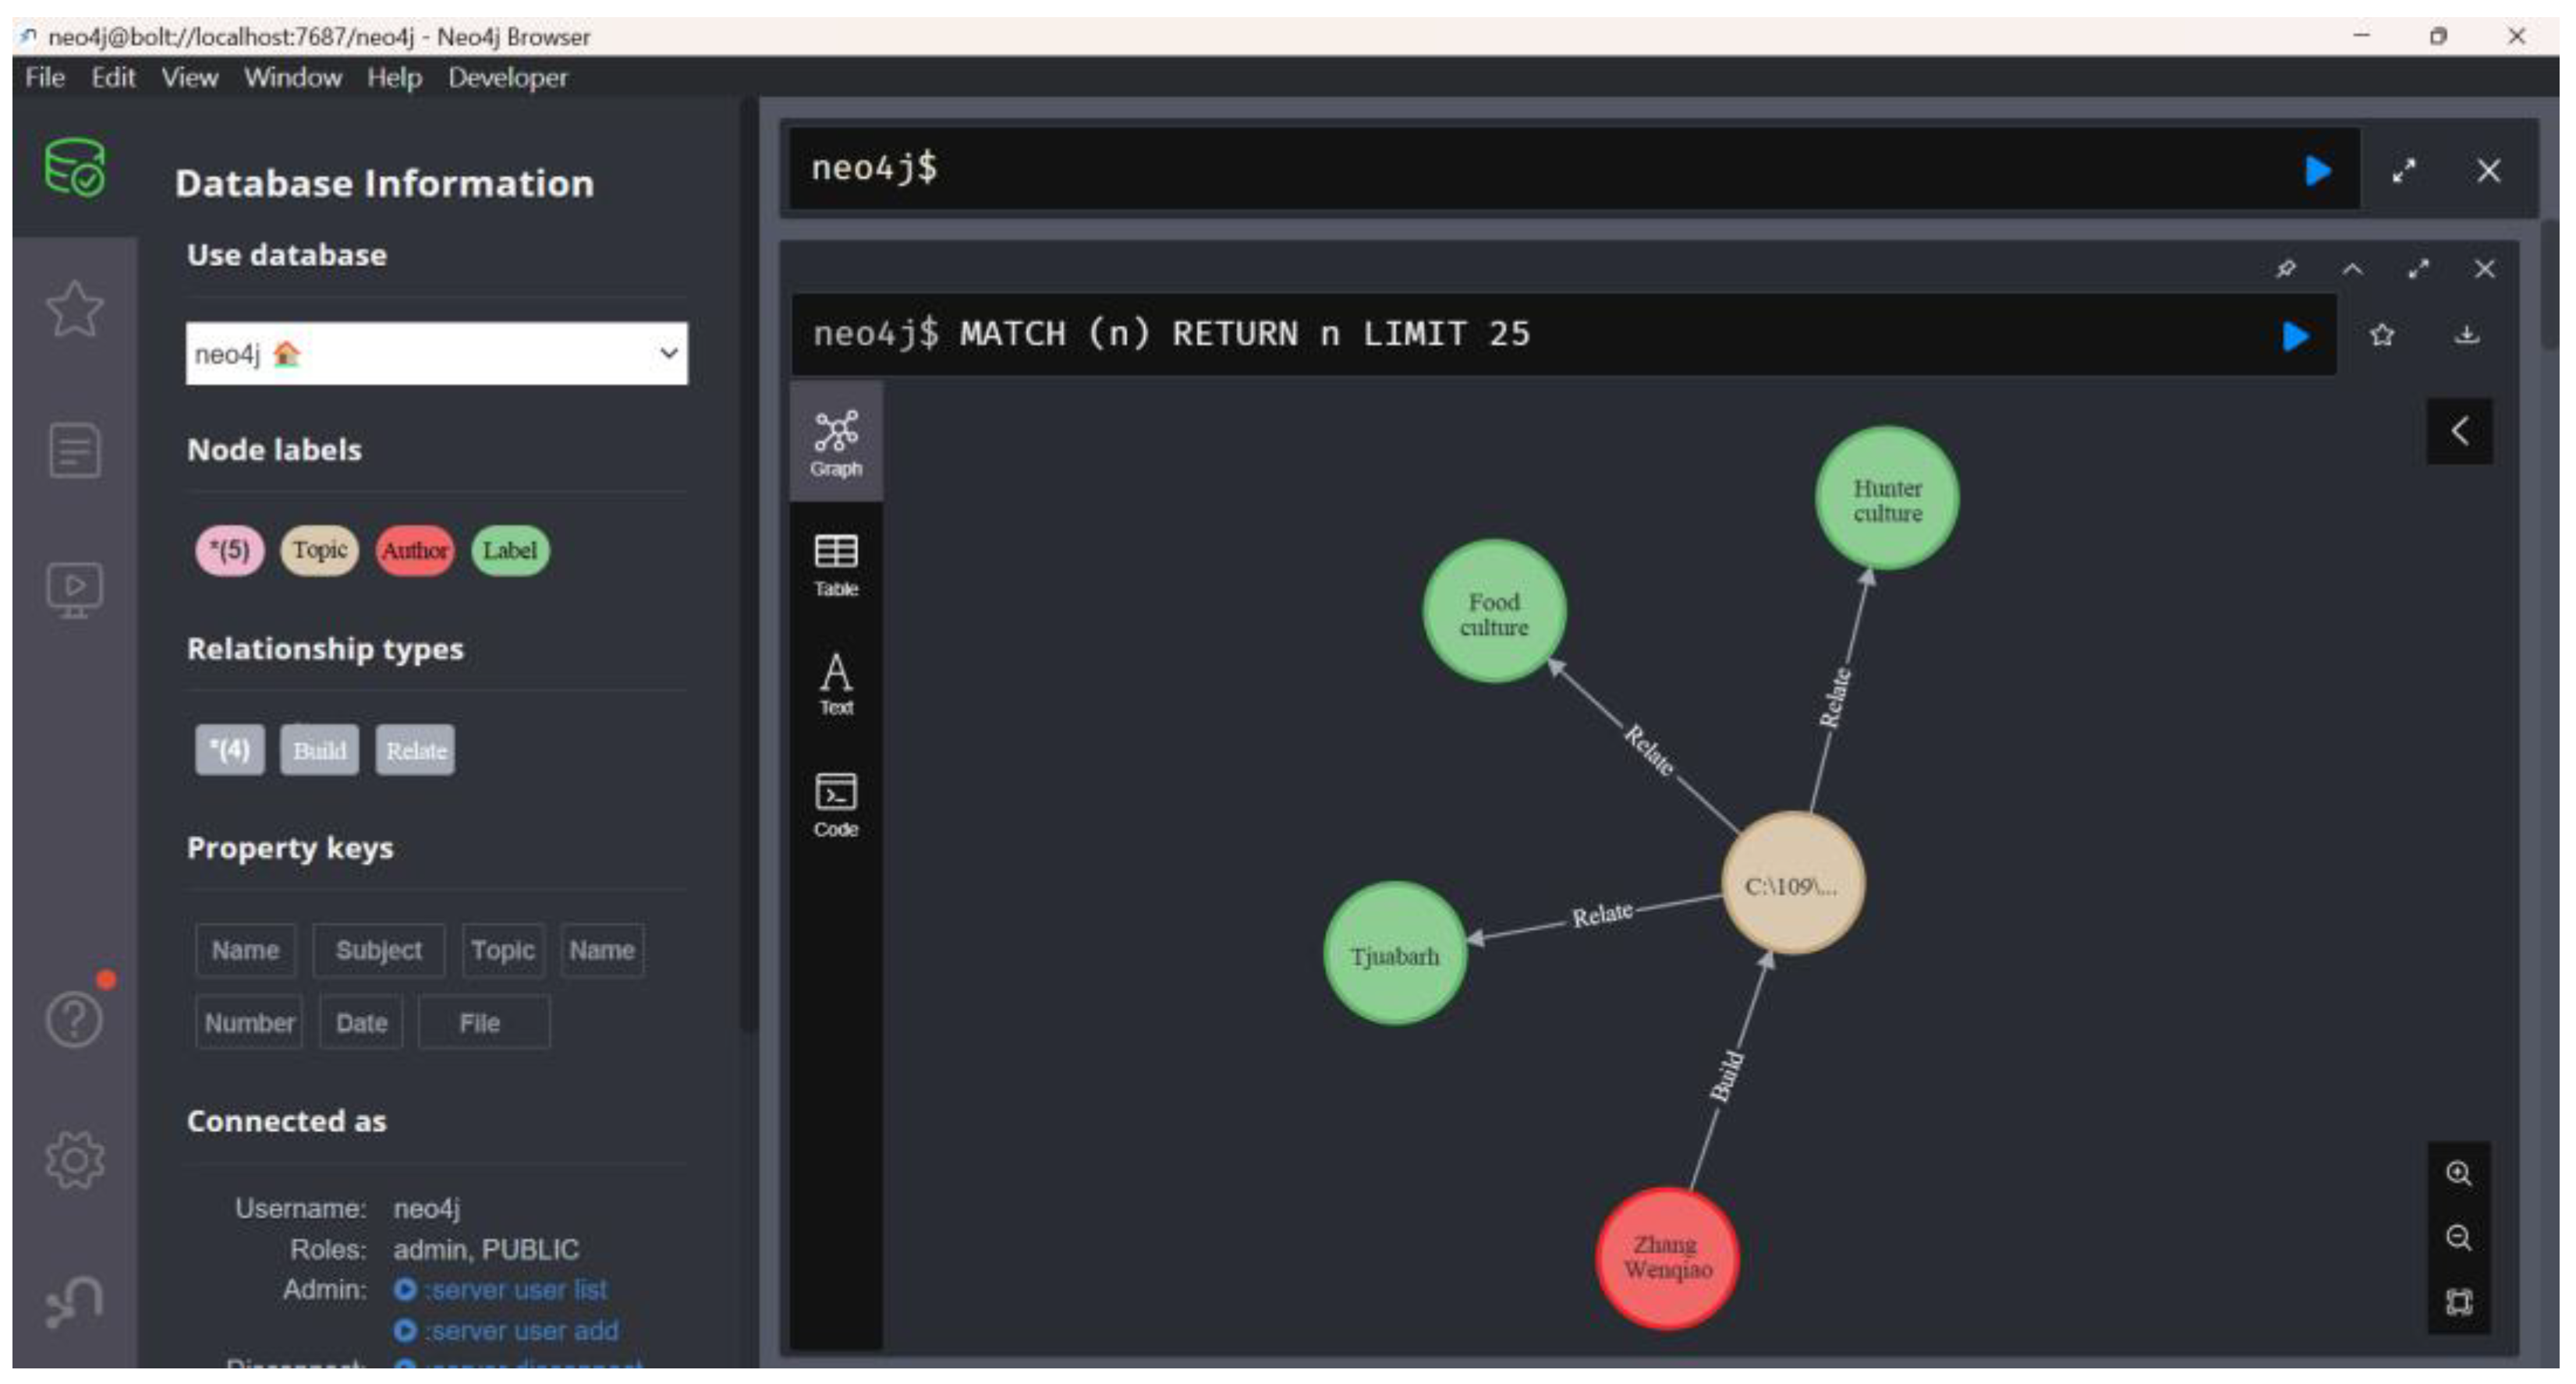The height and width of the screenshot is (1384, 2576).
Task: Open the database information sidebar icon
Action: click(74, 168)
